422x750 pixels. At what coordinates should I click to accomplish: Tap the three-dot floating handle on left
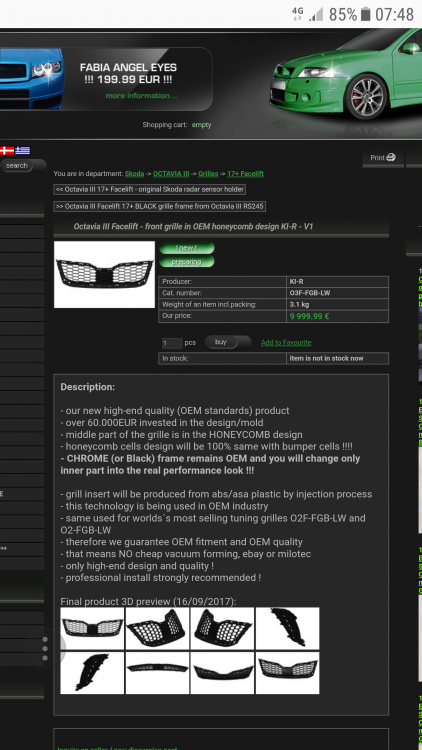pyautogui.click(x=45, y=649)
